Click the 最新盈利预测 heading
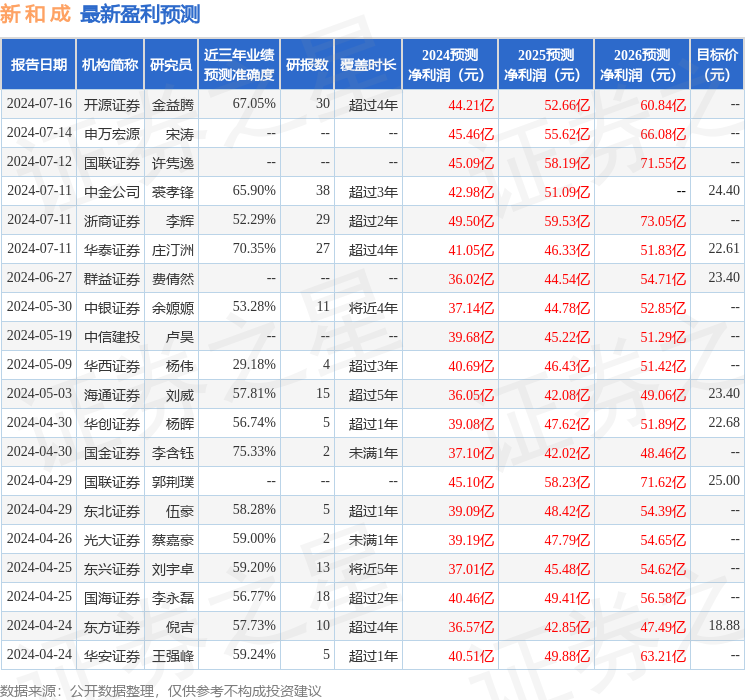 coord(140,14)
